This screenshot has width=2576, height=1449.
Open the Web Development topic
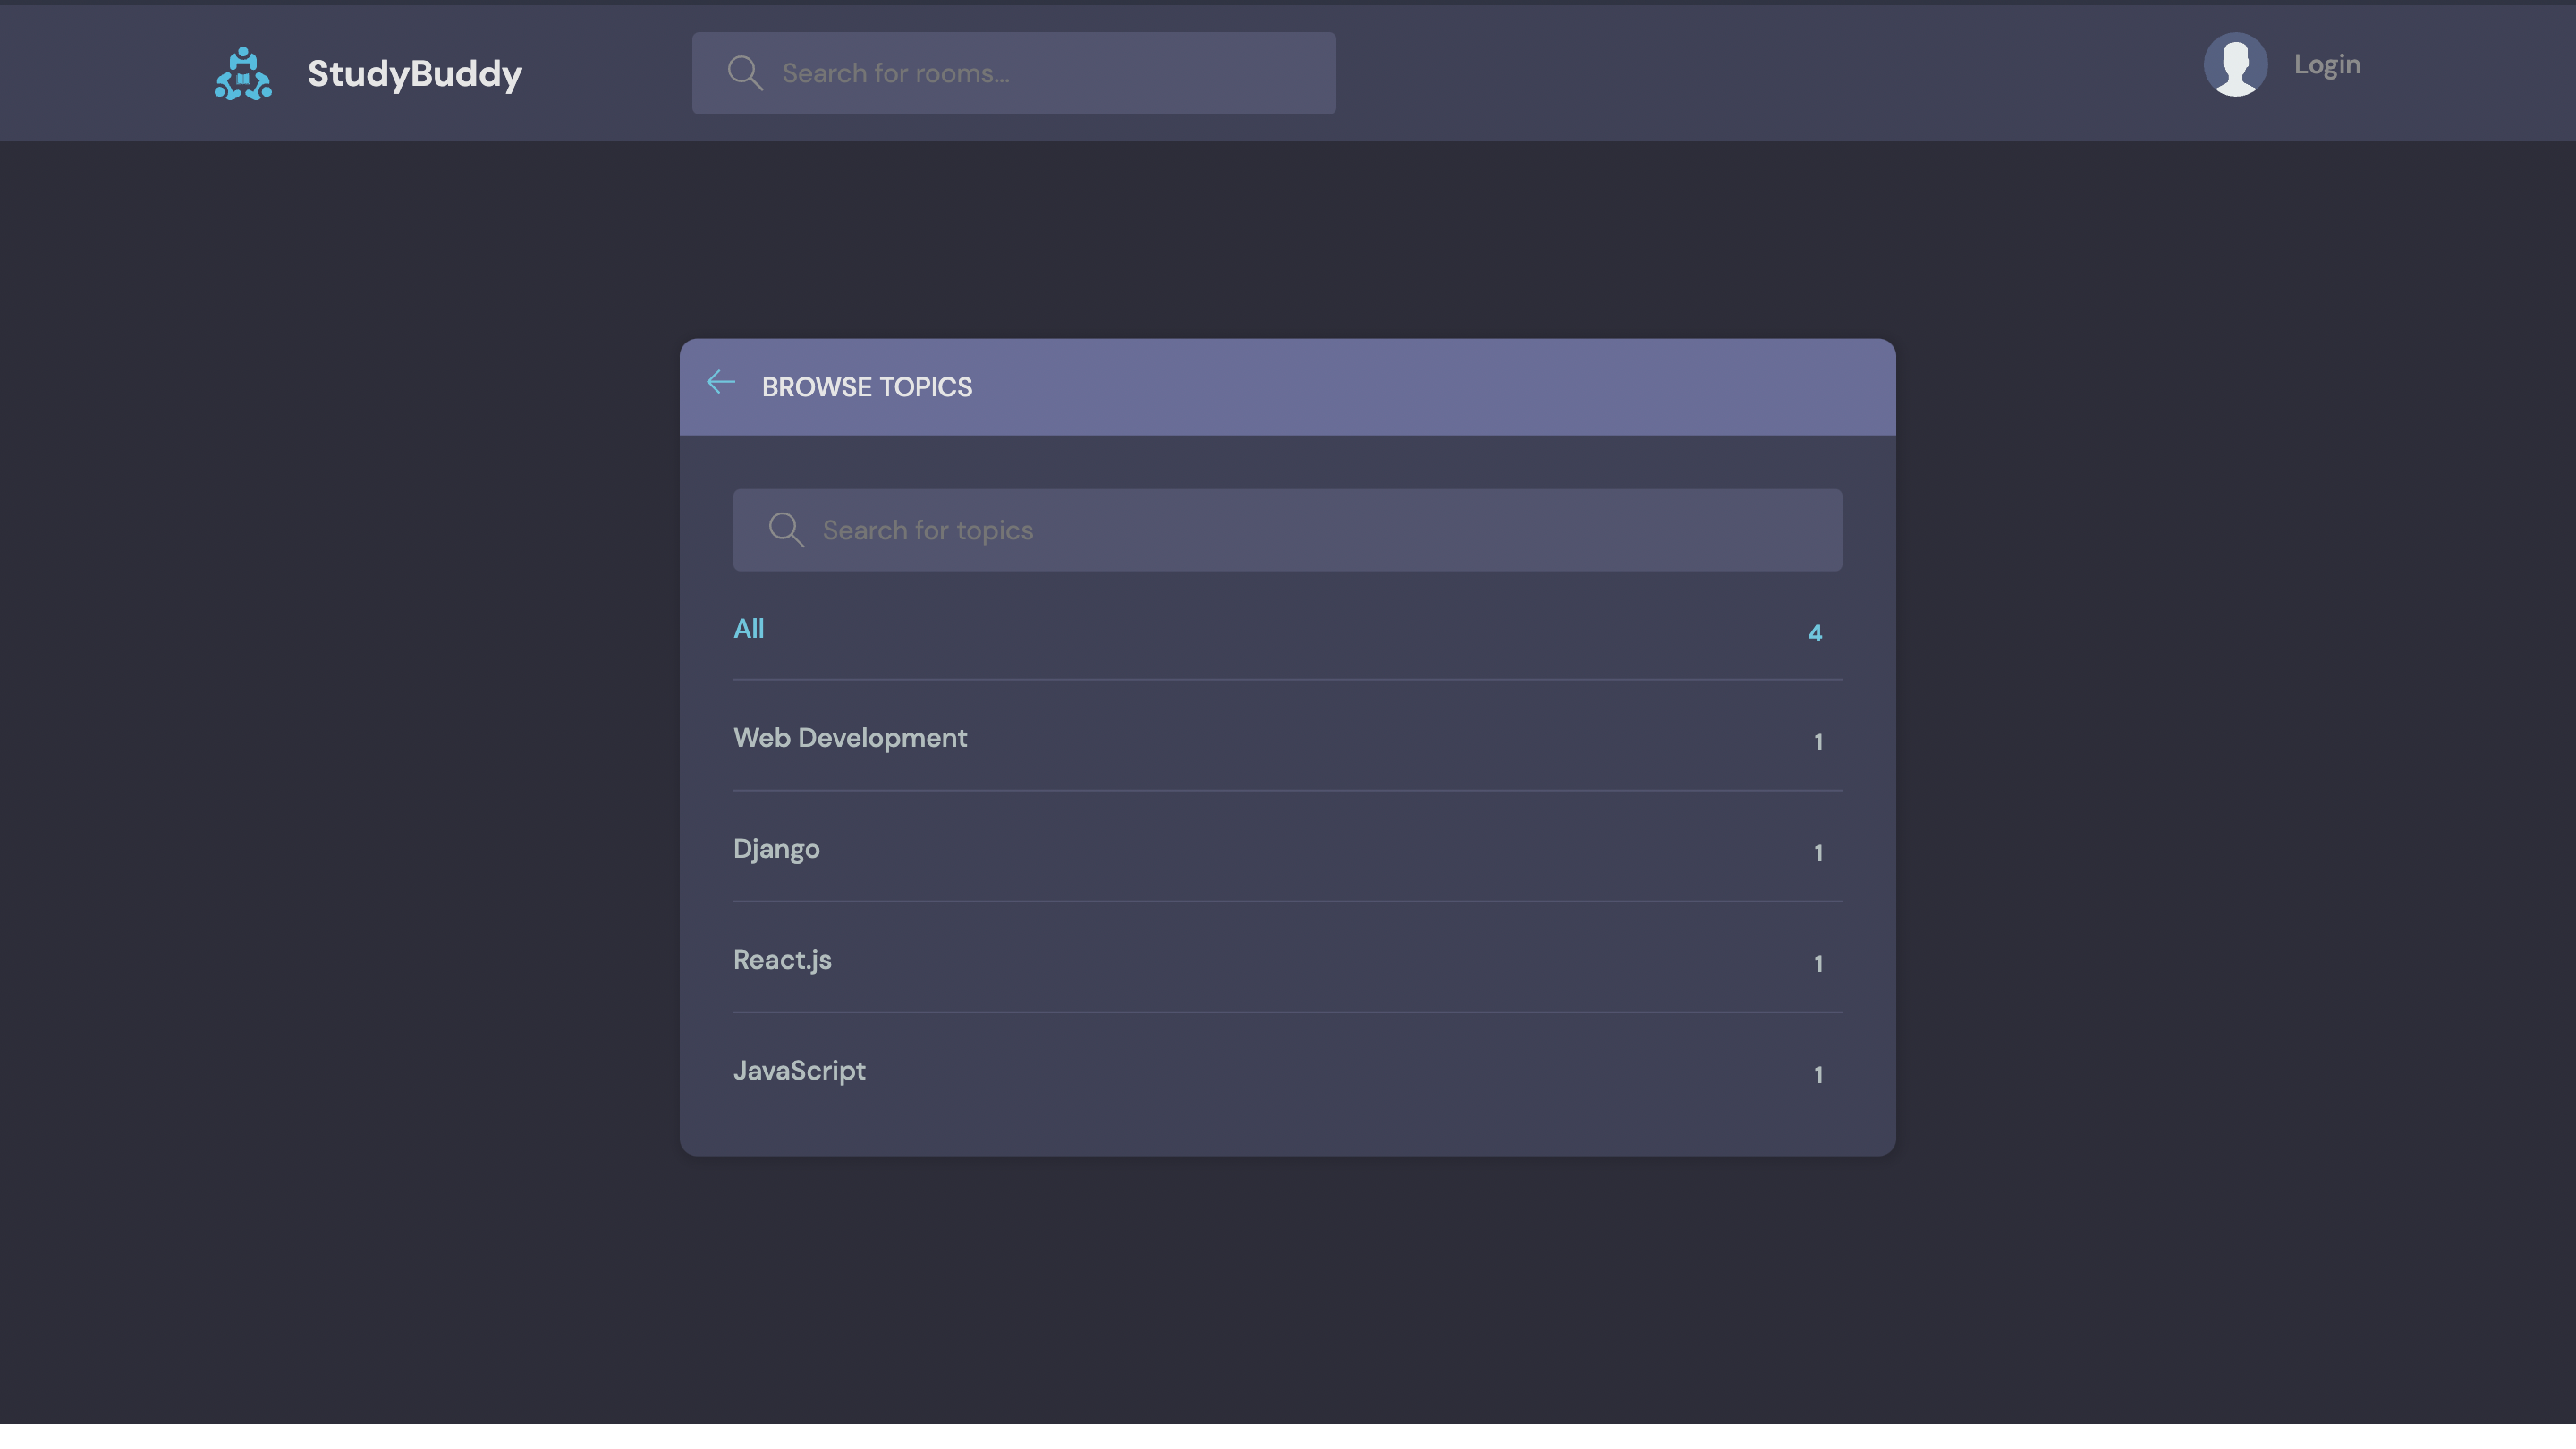[x=850, y=737]
